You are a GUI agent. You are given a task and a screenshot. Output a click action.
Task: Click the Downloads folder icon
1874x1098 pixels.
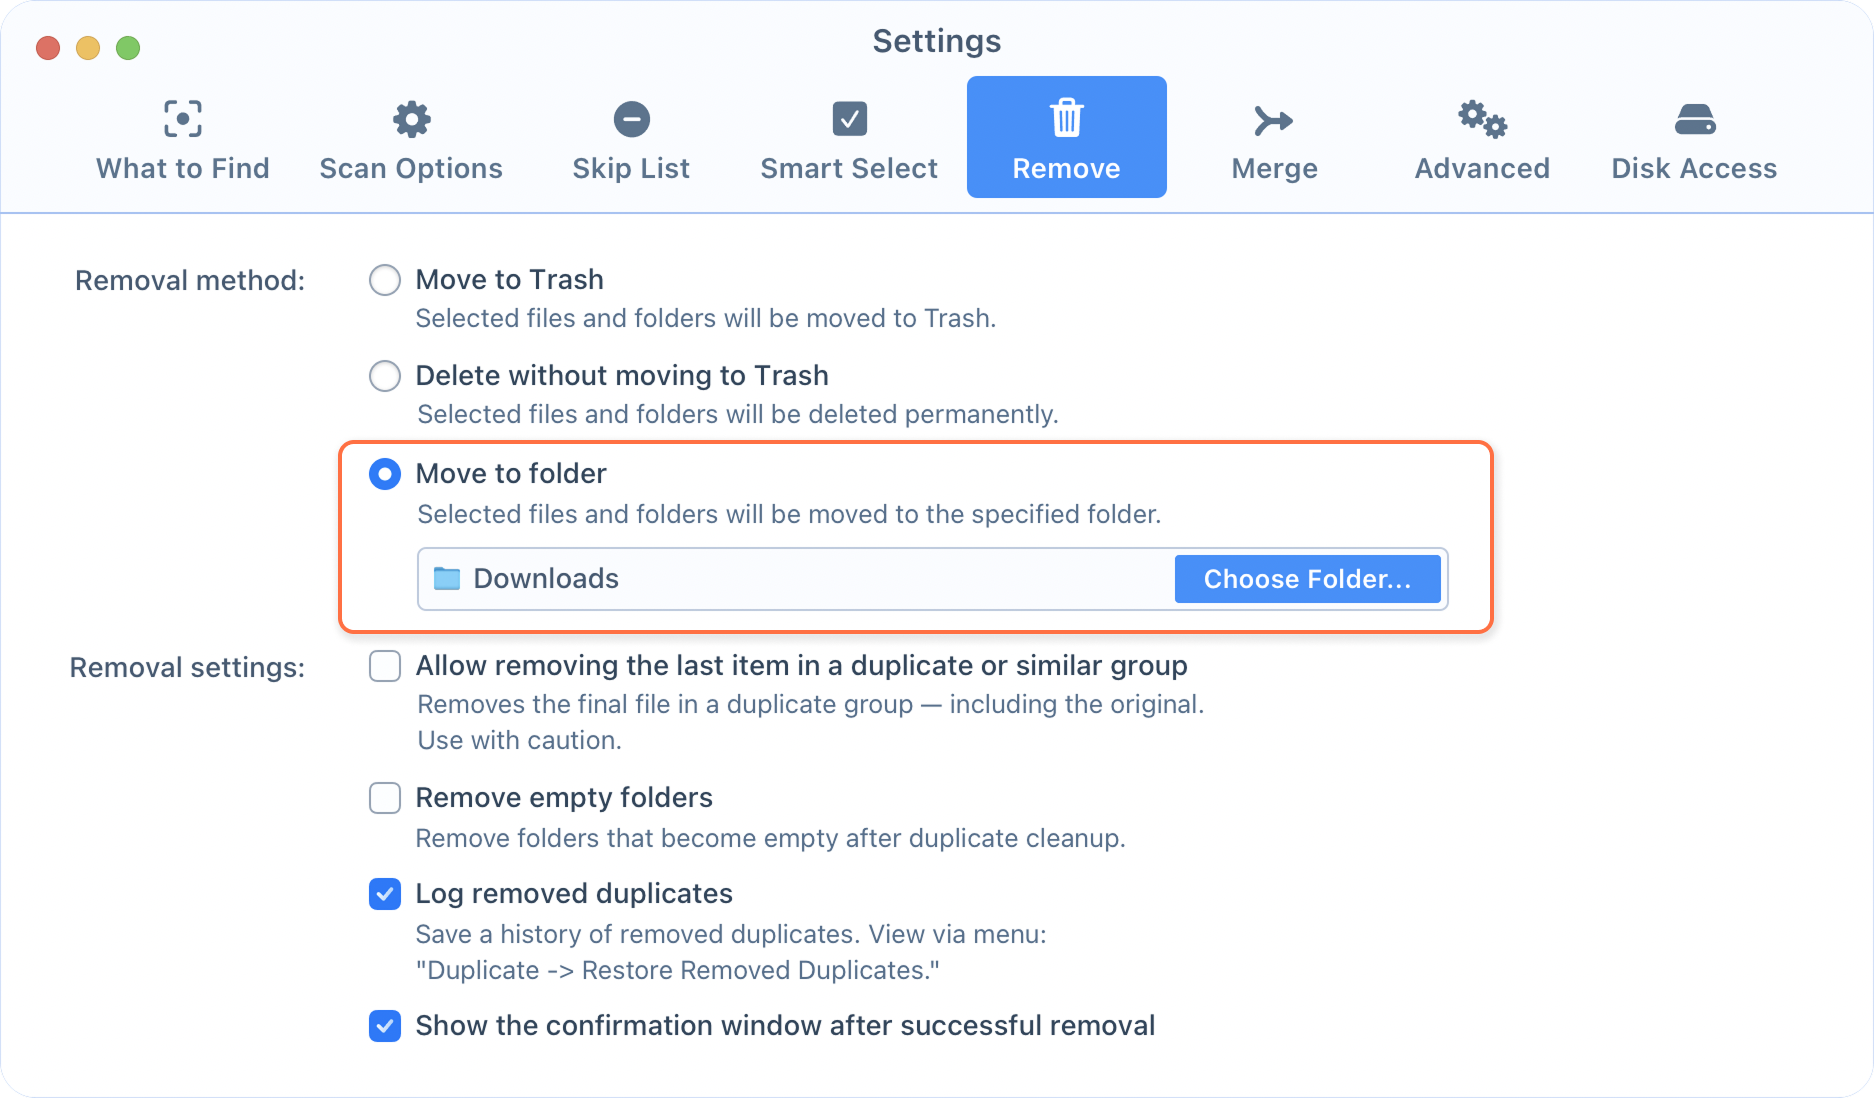point(446,578)
